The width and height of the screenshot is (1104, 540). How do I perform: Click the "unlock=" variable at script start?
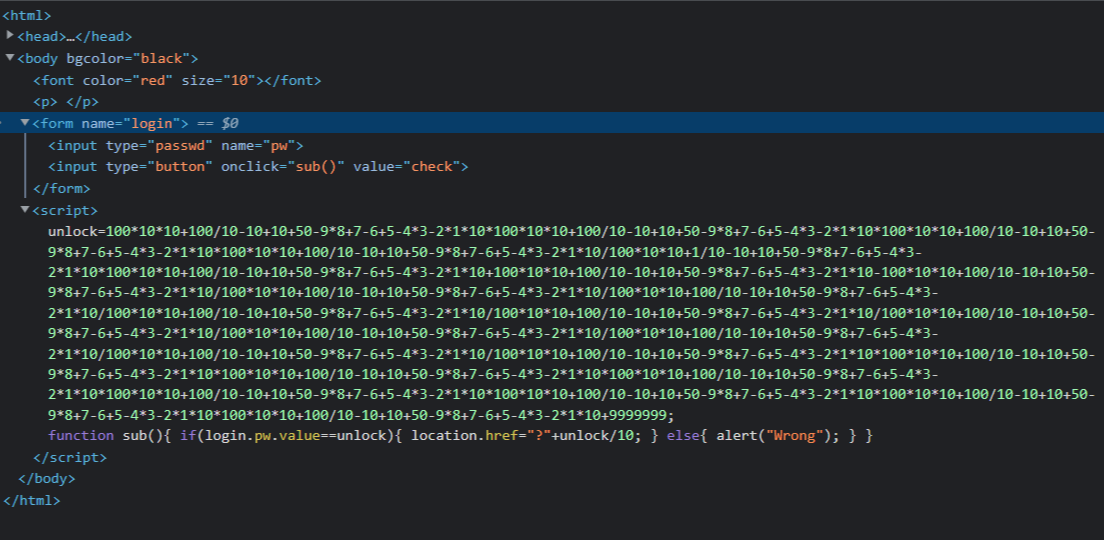point(77,232)
